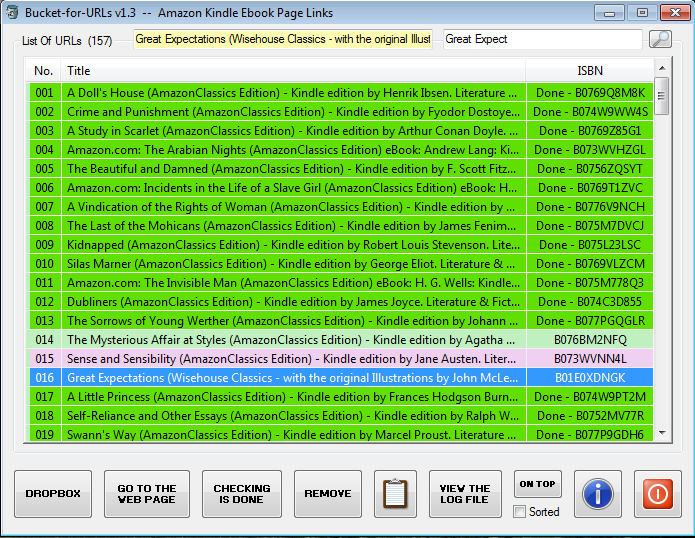Select row 011 The Invisible Man
The image size is (695, 538).
tap(340, 283)
